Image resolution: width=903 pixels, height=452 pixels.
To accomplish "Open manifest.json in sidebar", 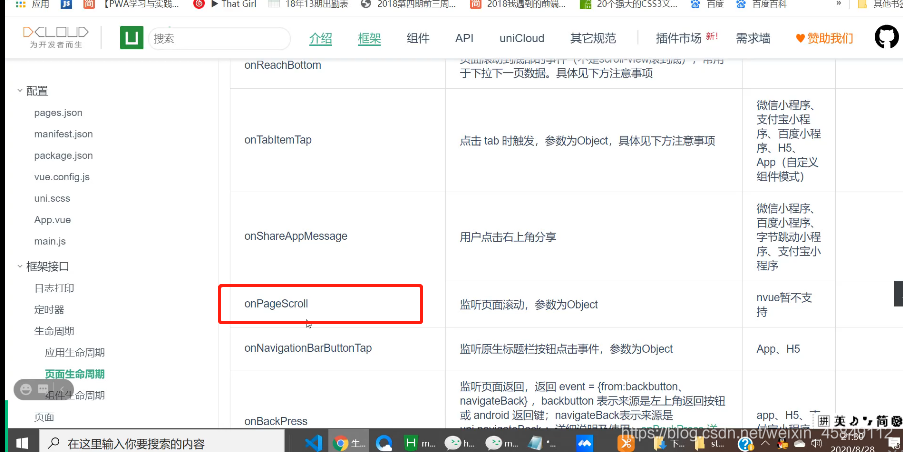I will pyautogui.click(x=63, y=134).
